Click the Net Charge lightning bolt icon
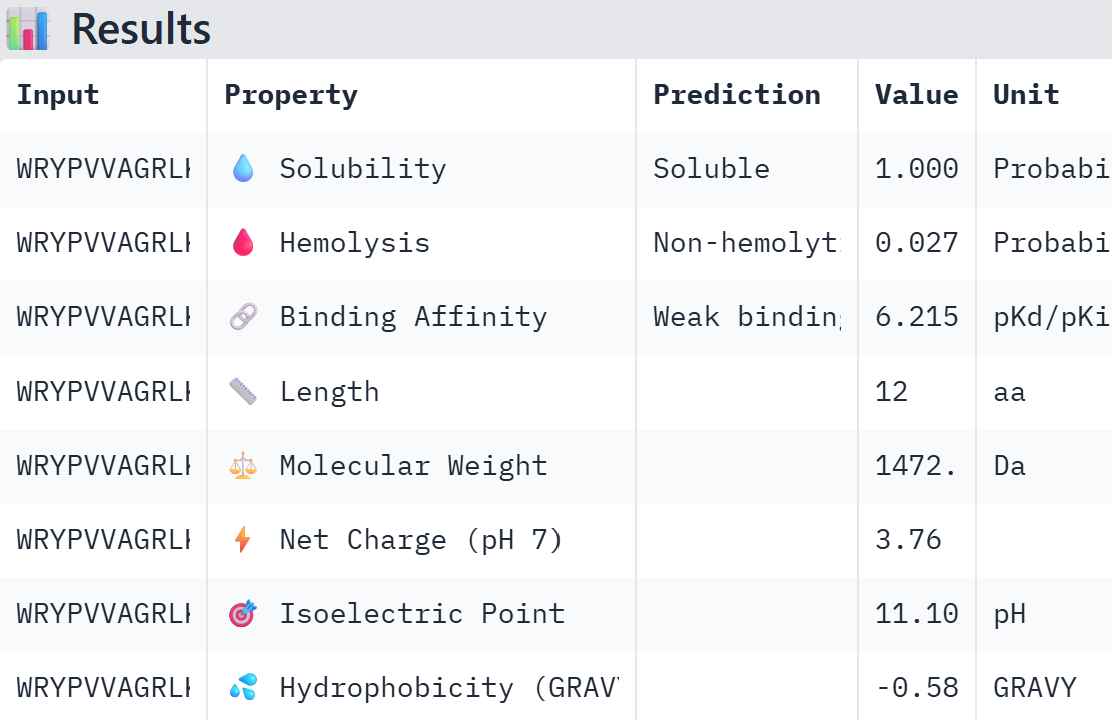This screenshot has width=1112, height=720. [x=243, y=540]
